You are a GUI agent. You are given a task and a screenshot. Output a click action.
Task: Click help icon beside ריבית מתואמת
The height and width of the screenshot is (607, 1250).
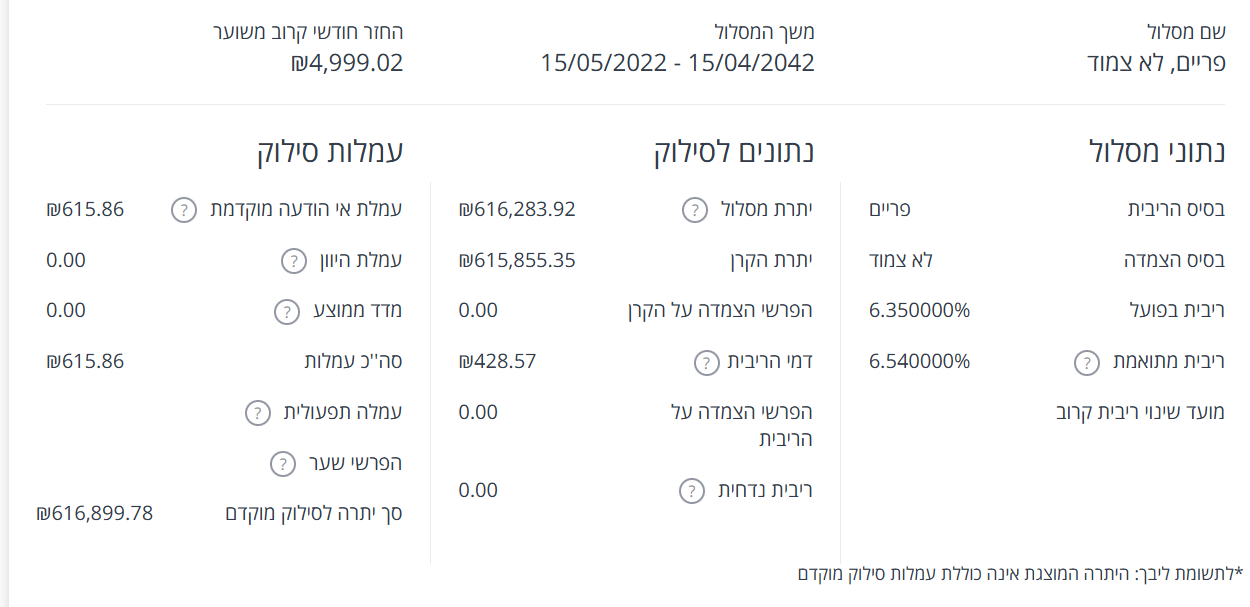click(1087, 362)
